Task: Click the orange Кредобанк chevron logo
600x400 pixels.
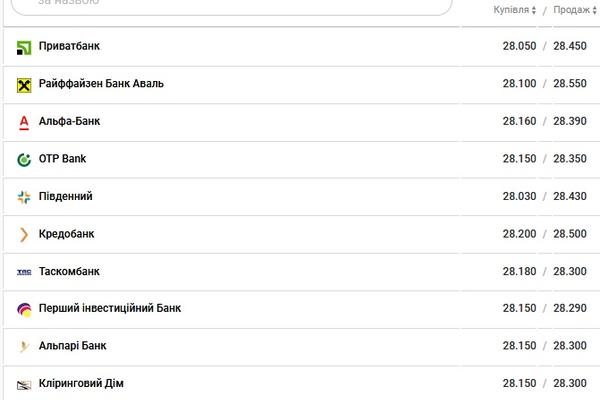Action: 24,235
